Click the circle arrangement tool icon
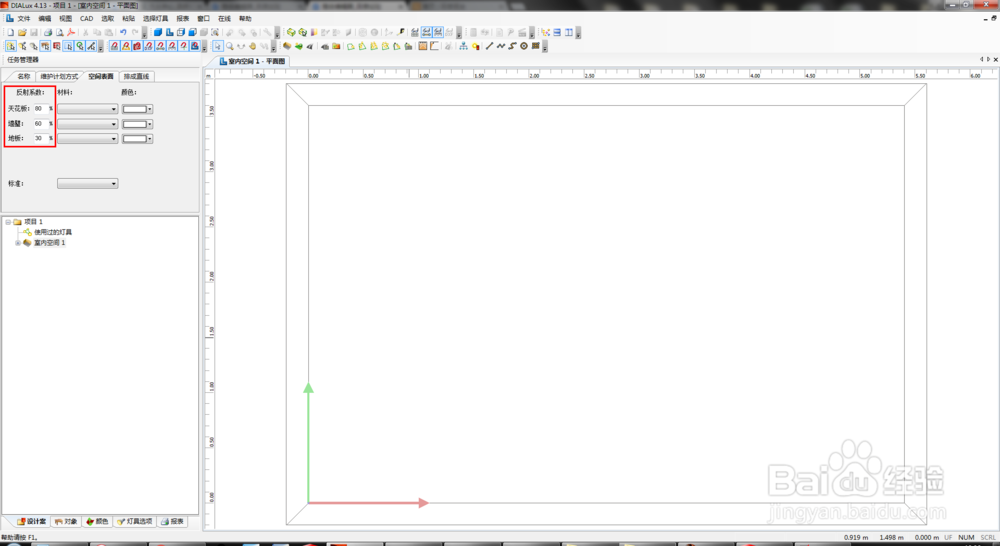 pos(524,46)
